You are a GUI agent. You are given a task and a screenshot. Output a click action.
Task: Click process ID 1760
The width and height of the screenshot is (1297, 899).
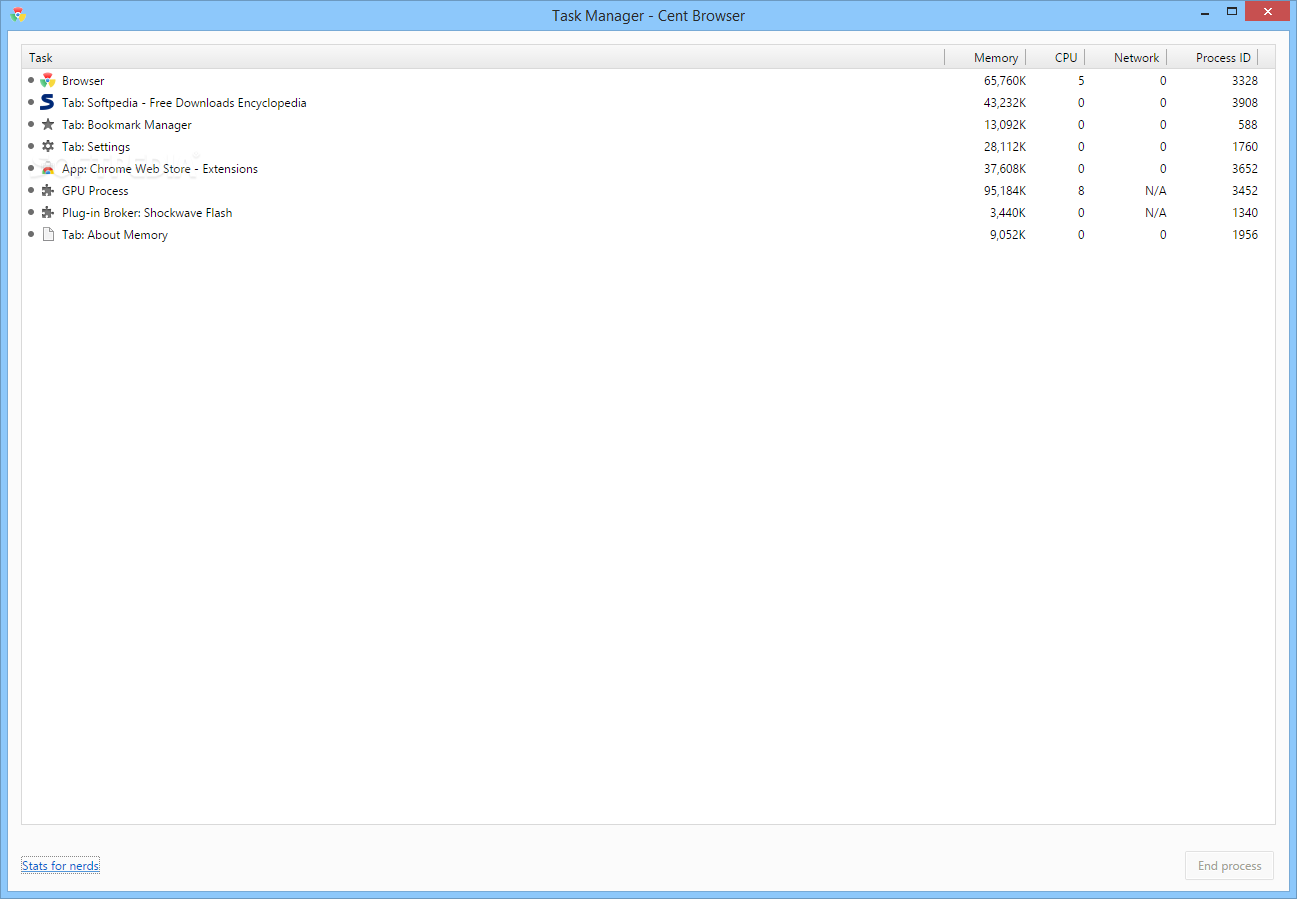(1245, 147)
